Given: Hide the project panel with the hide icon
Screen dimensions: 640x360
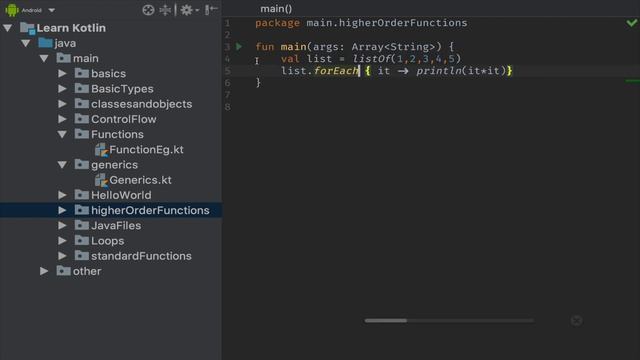Looking at the screenshot, I should click(211, 10).
